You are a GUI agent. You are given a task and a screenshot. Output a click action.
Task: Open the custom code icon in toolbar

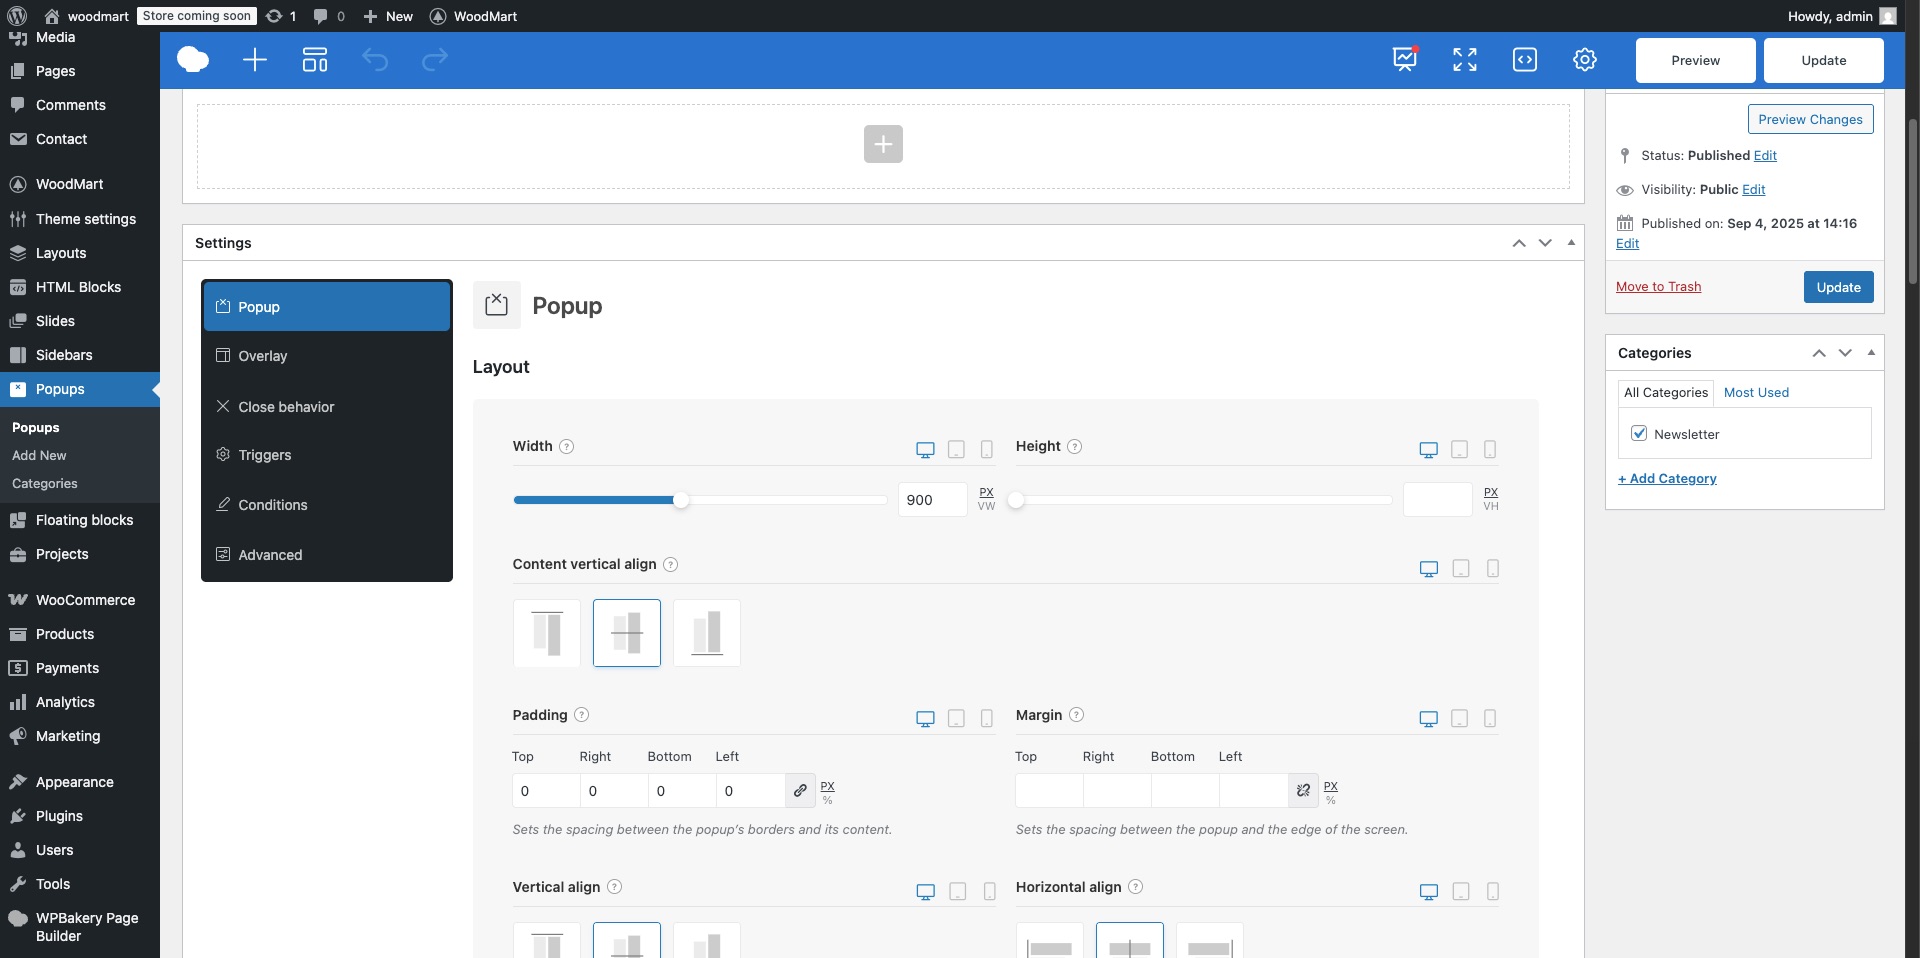pyautogui.click(x=1524, y=60)
